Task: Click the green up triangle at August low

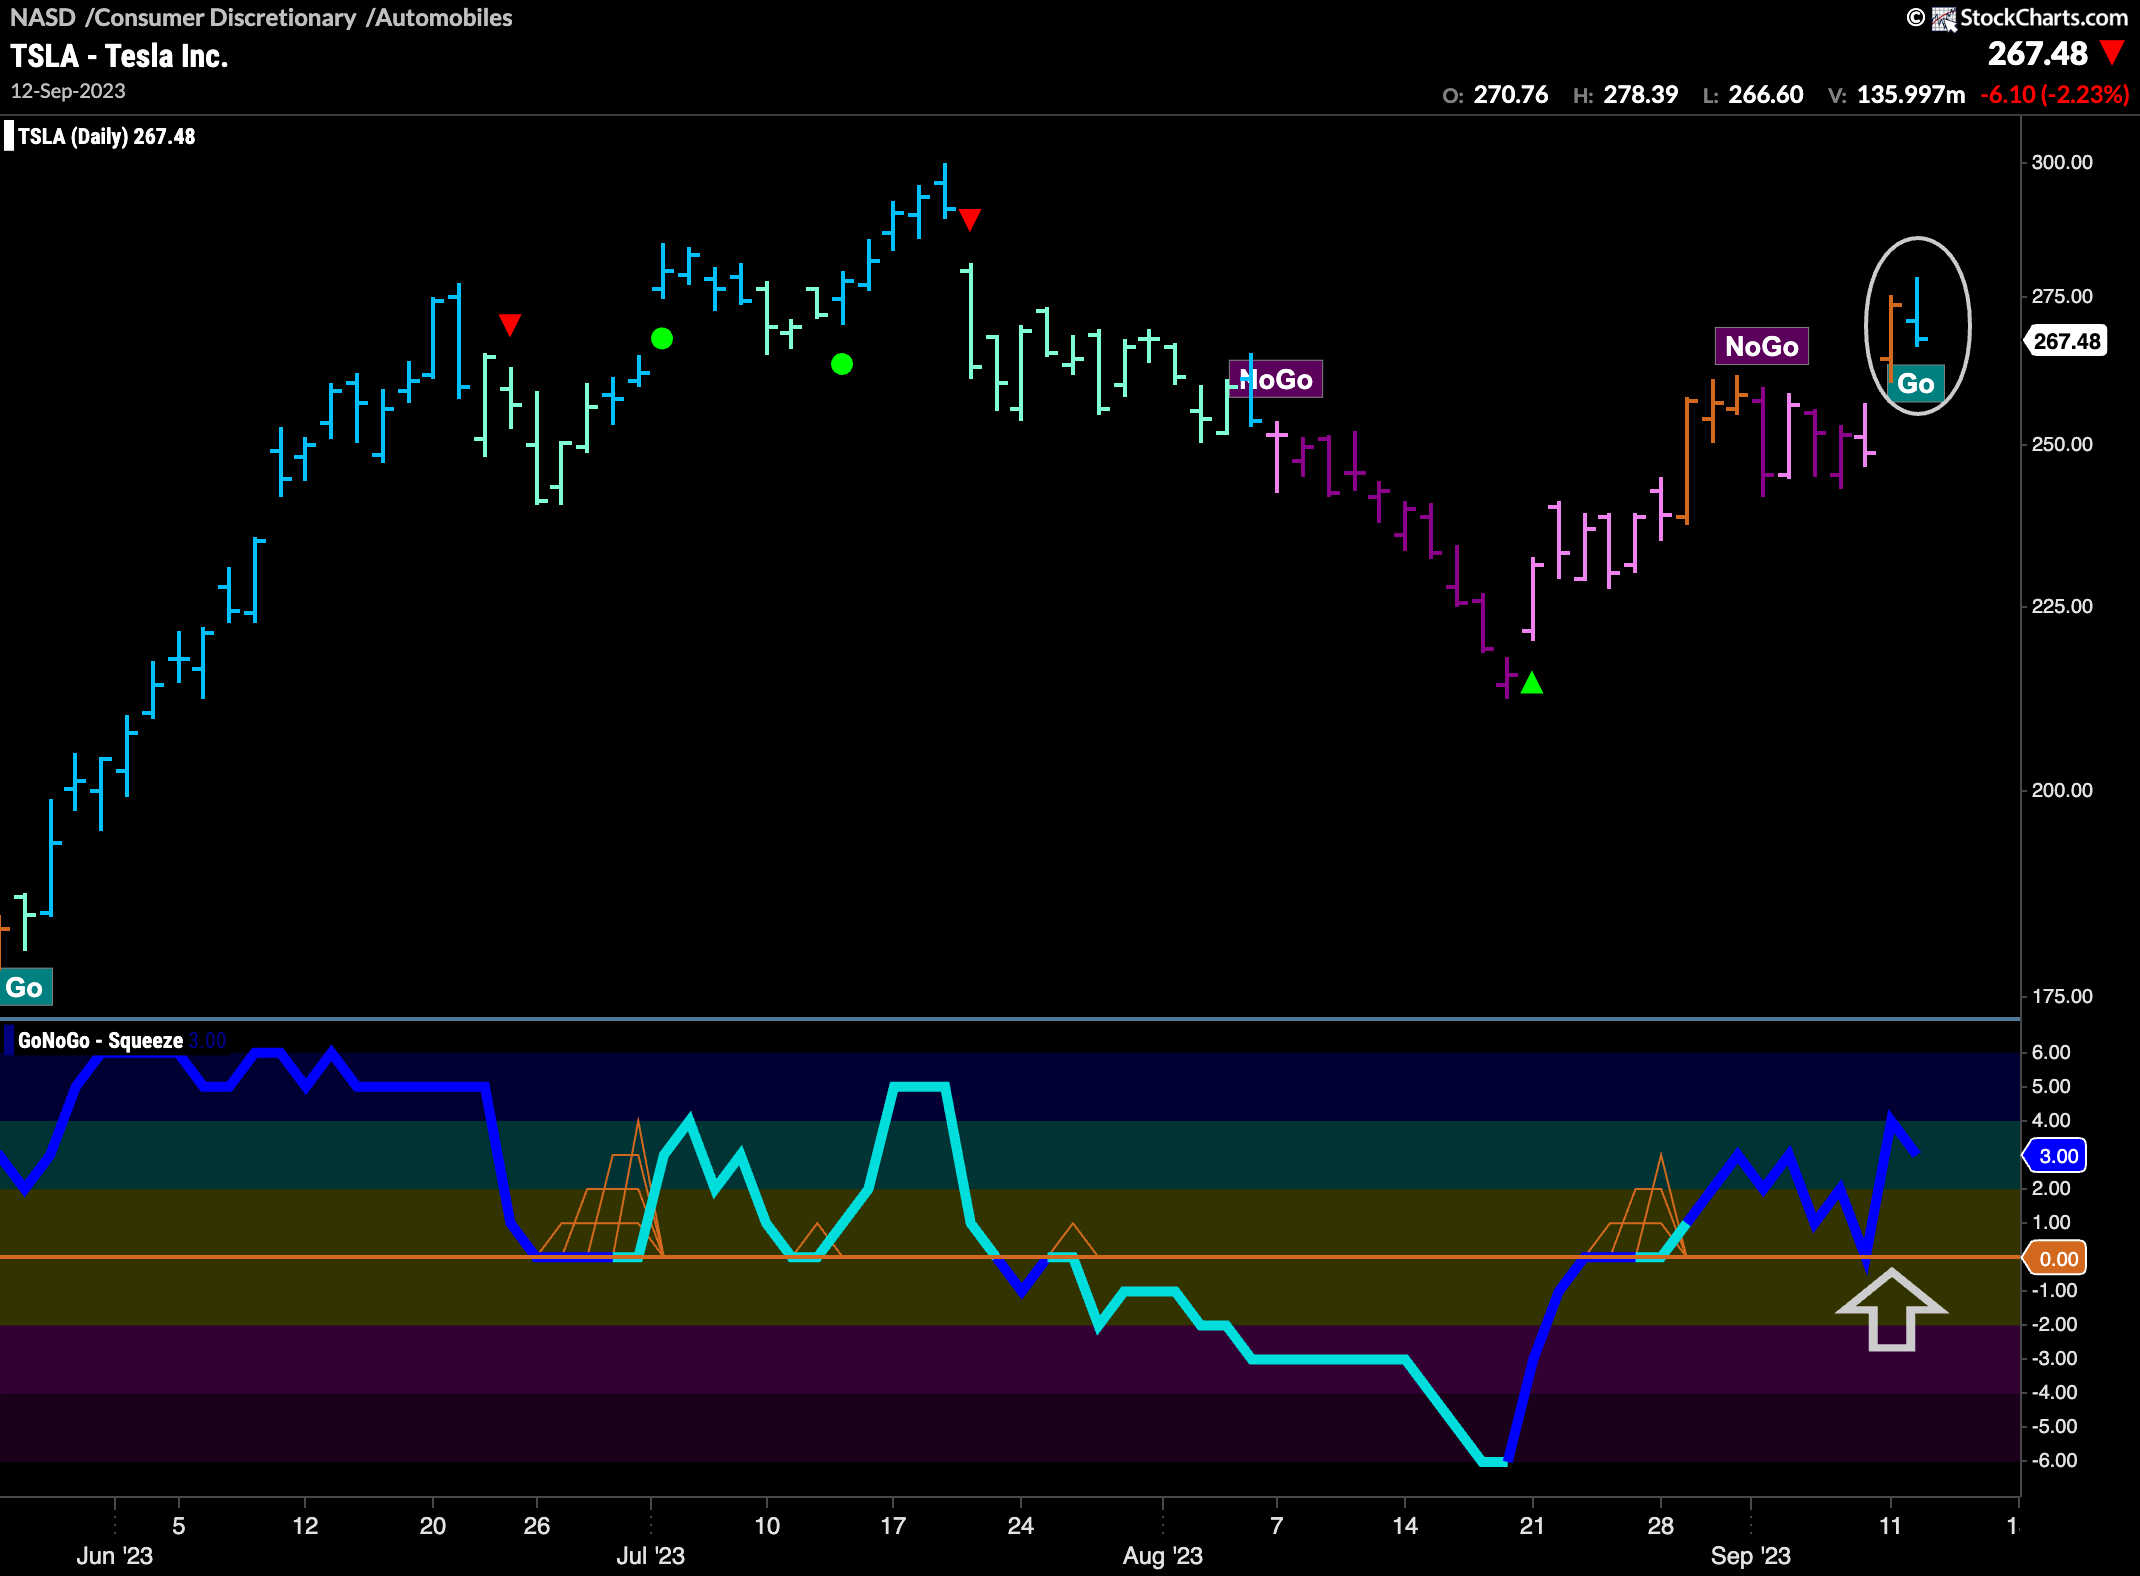Action: point(1532,683)
